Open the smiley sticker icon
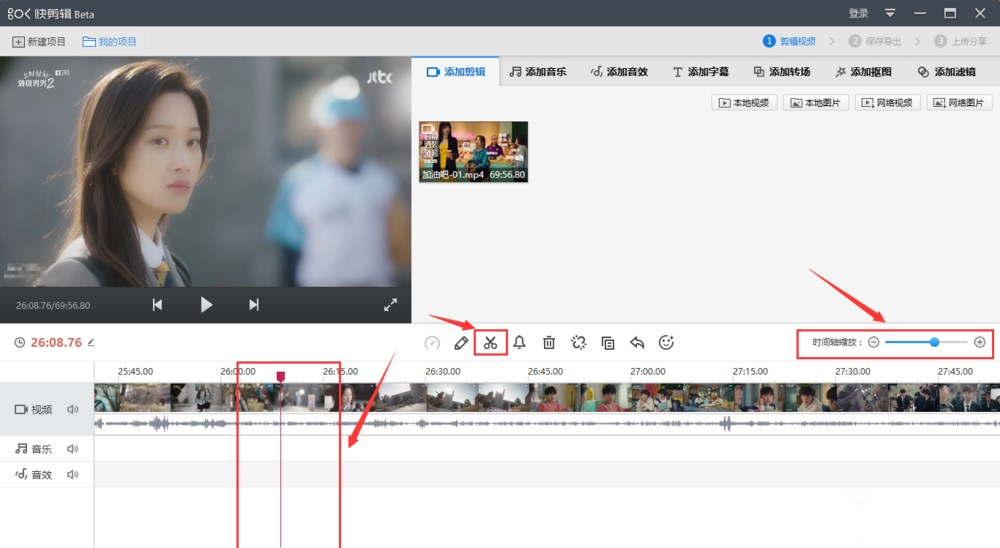 tap(666, 343)
